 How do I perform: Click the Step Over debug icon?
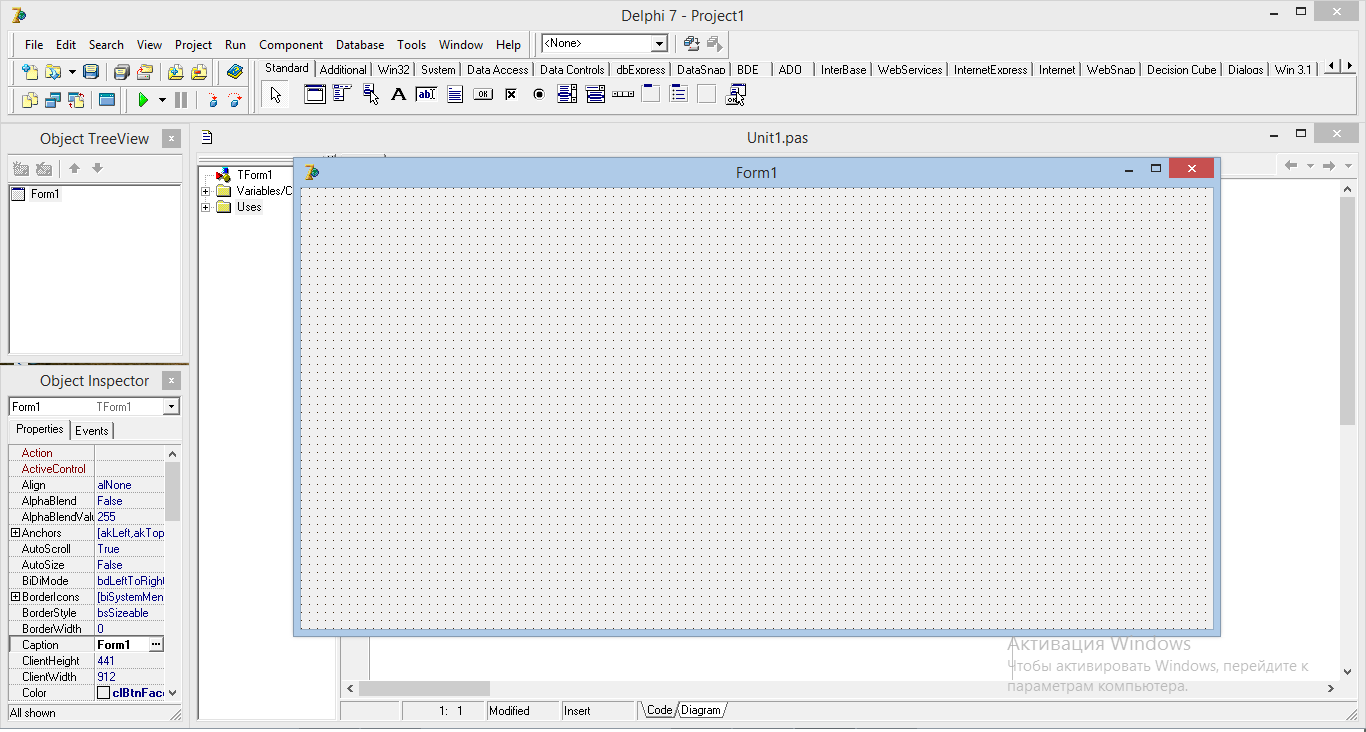[235, 100]
